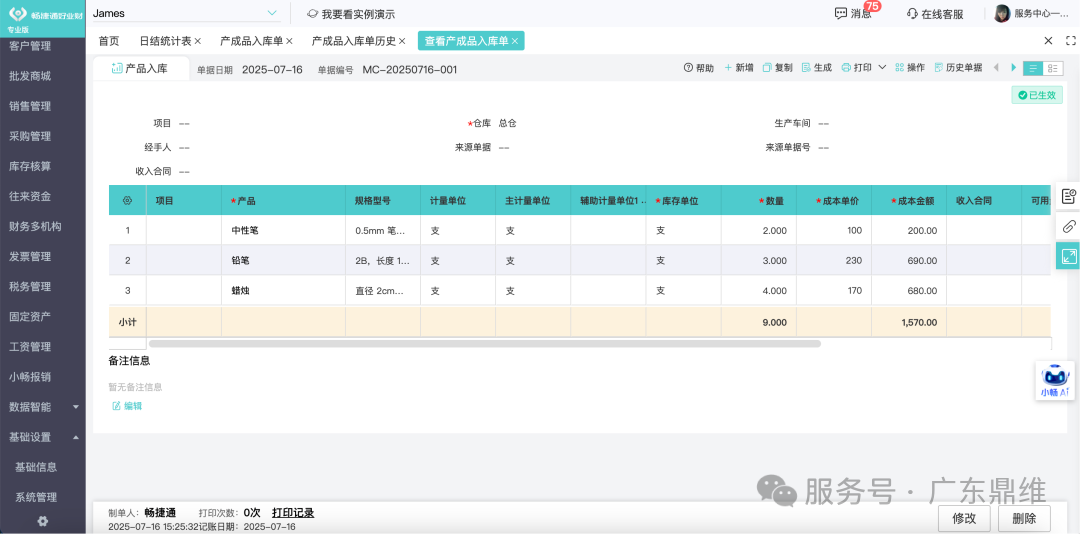1080x534 pixels.
Task: Close all tabs X icon
Action: pyautogui.click(x=1048, y=41)
